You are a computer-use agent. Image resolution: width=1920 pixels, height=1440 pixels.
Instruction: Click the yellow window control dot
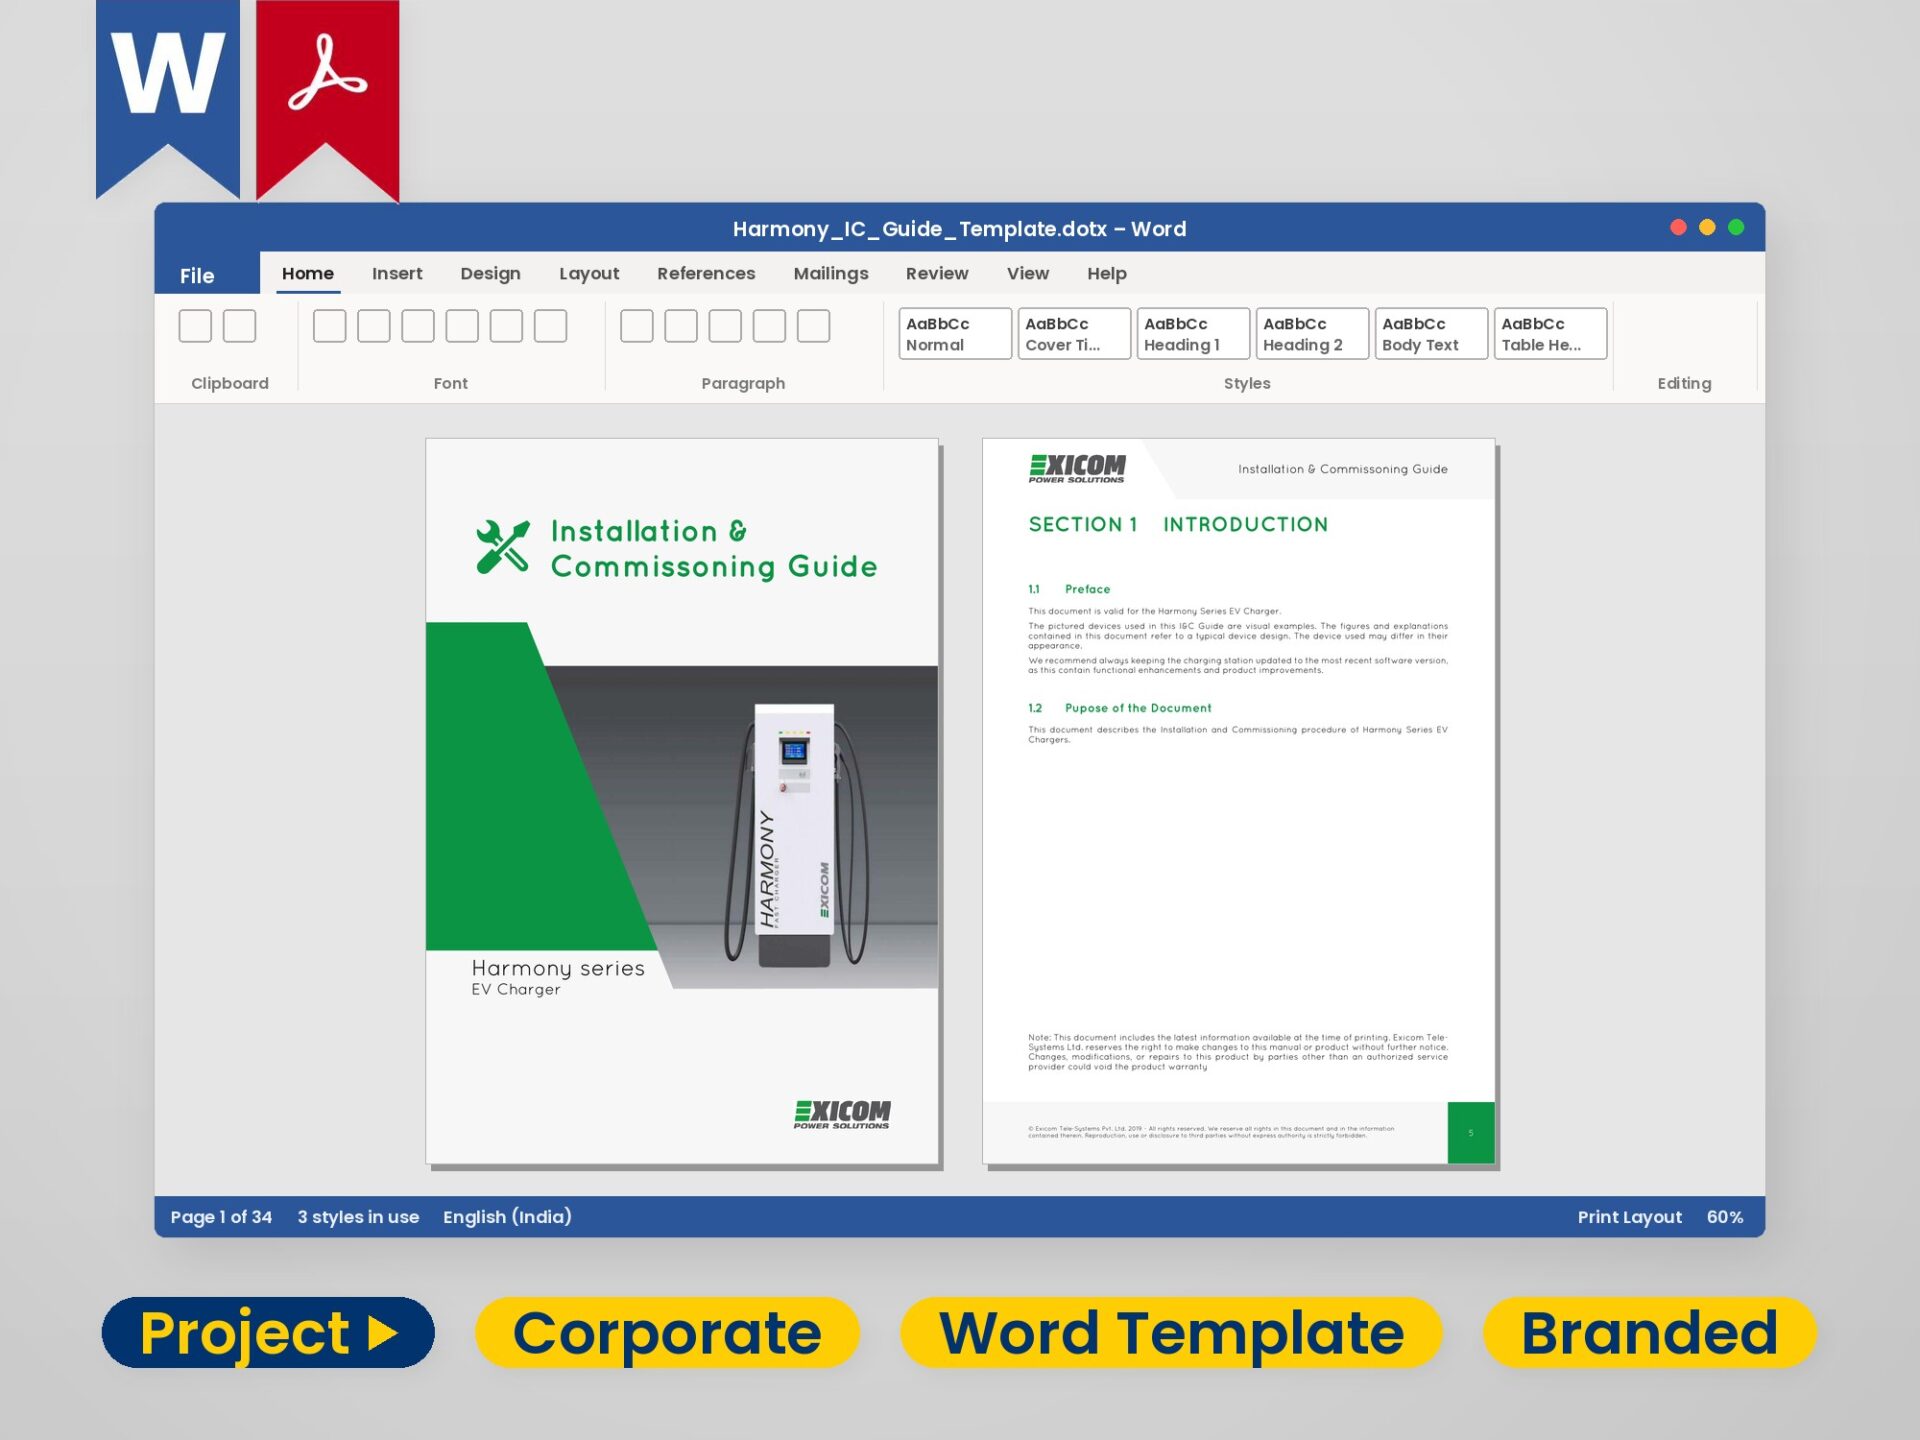pyautogui.click(x=1707, y=228)
